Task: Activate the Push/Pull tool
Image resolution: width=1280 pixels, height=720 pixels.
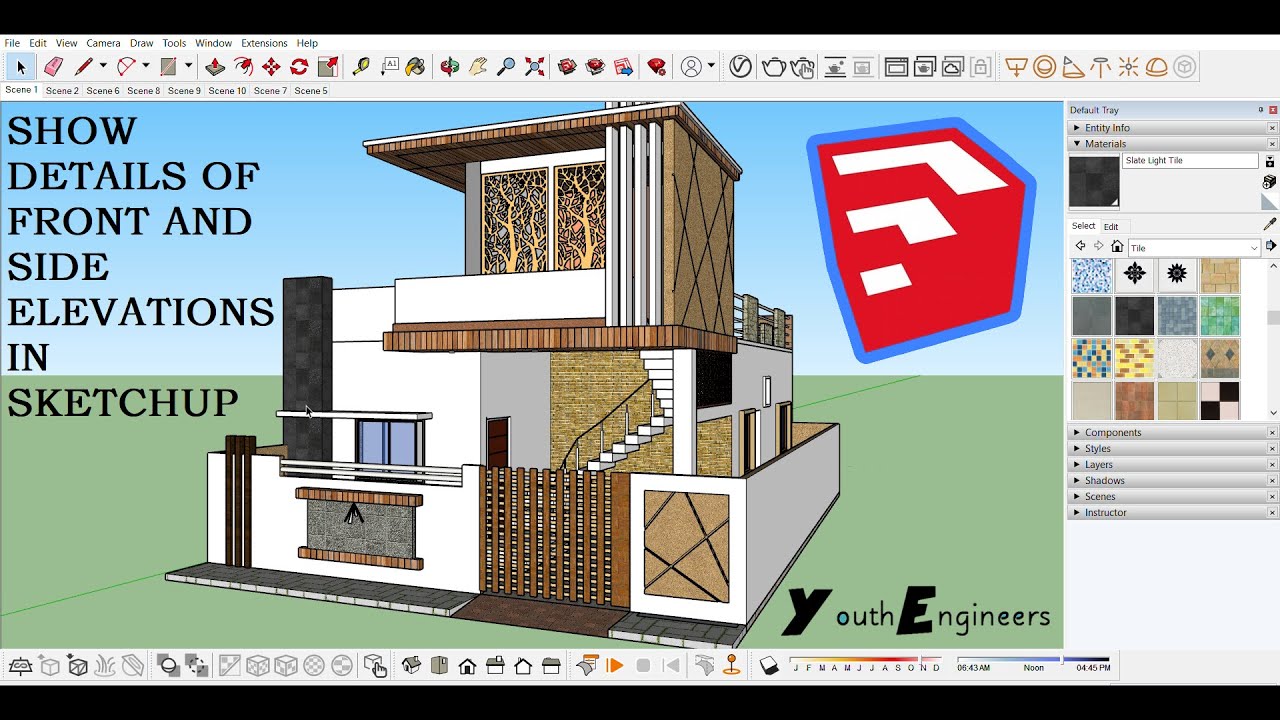Action: point(215,67)
